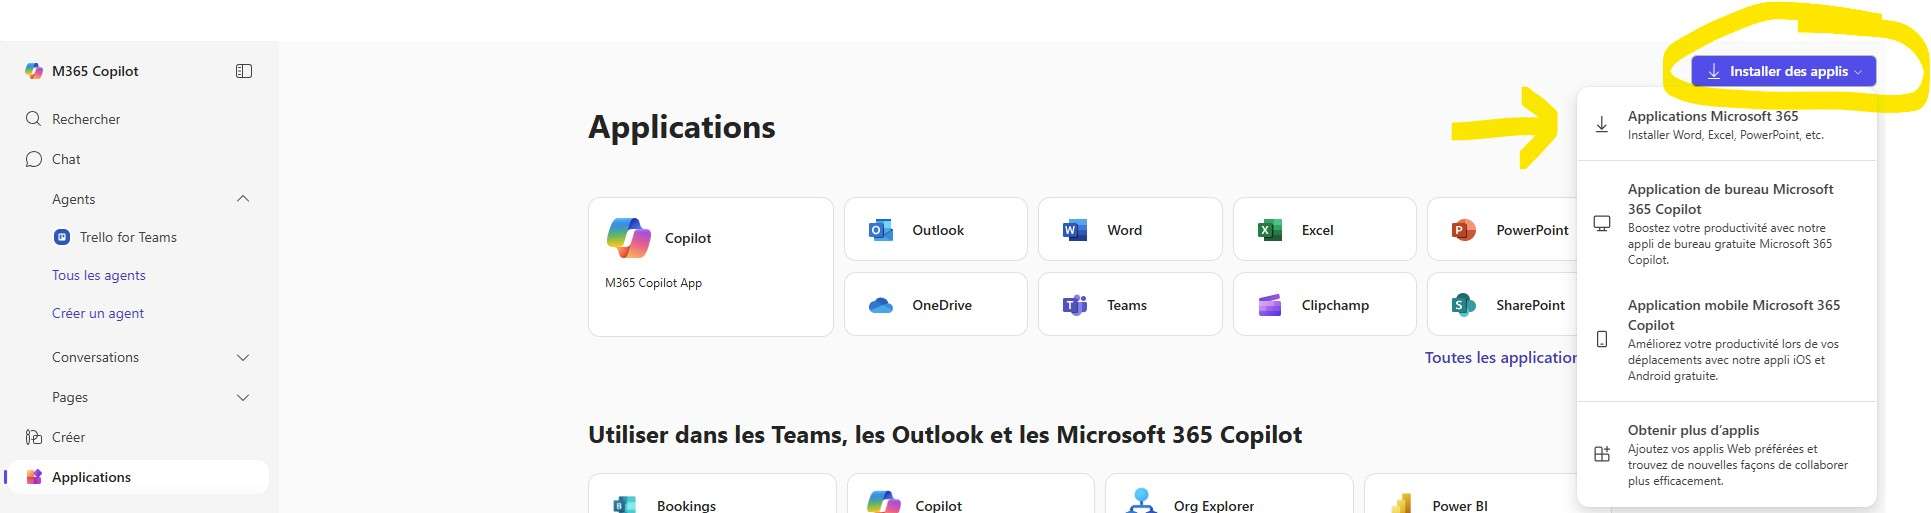Launch Excel from the apps list
This screenshot has width=1931, height=513.
[x=1270, y=230]
